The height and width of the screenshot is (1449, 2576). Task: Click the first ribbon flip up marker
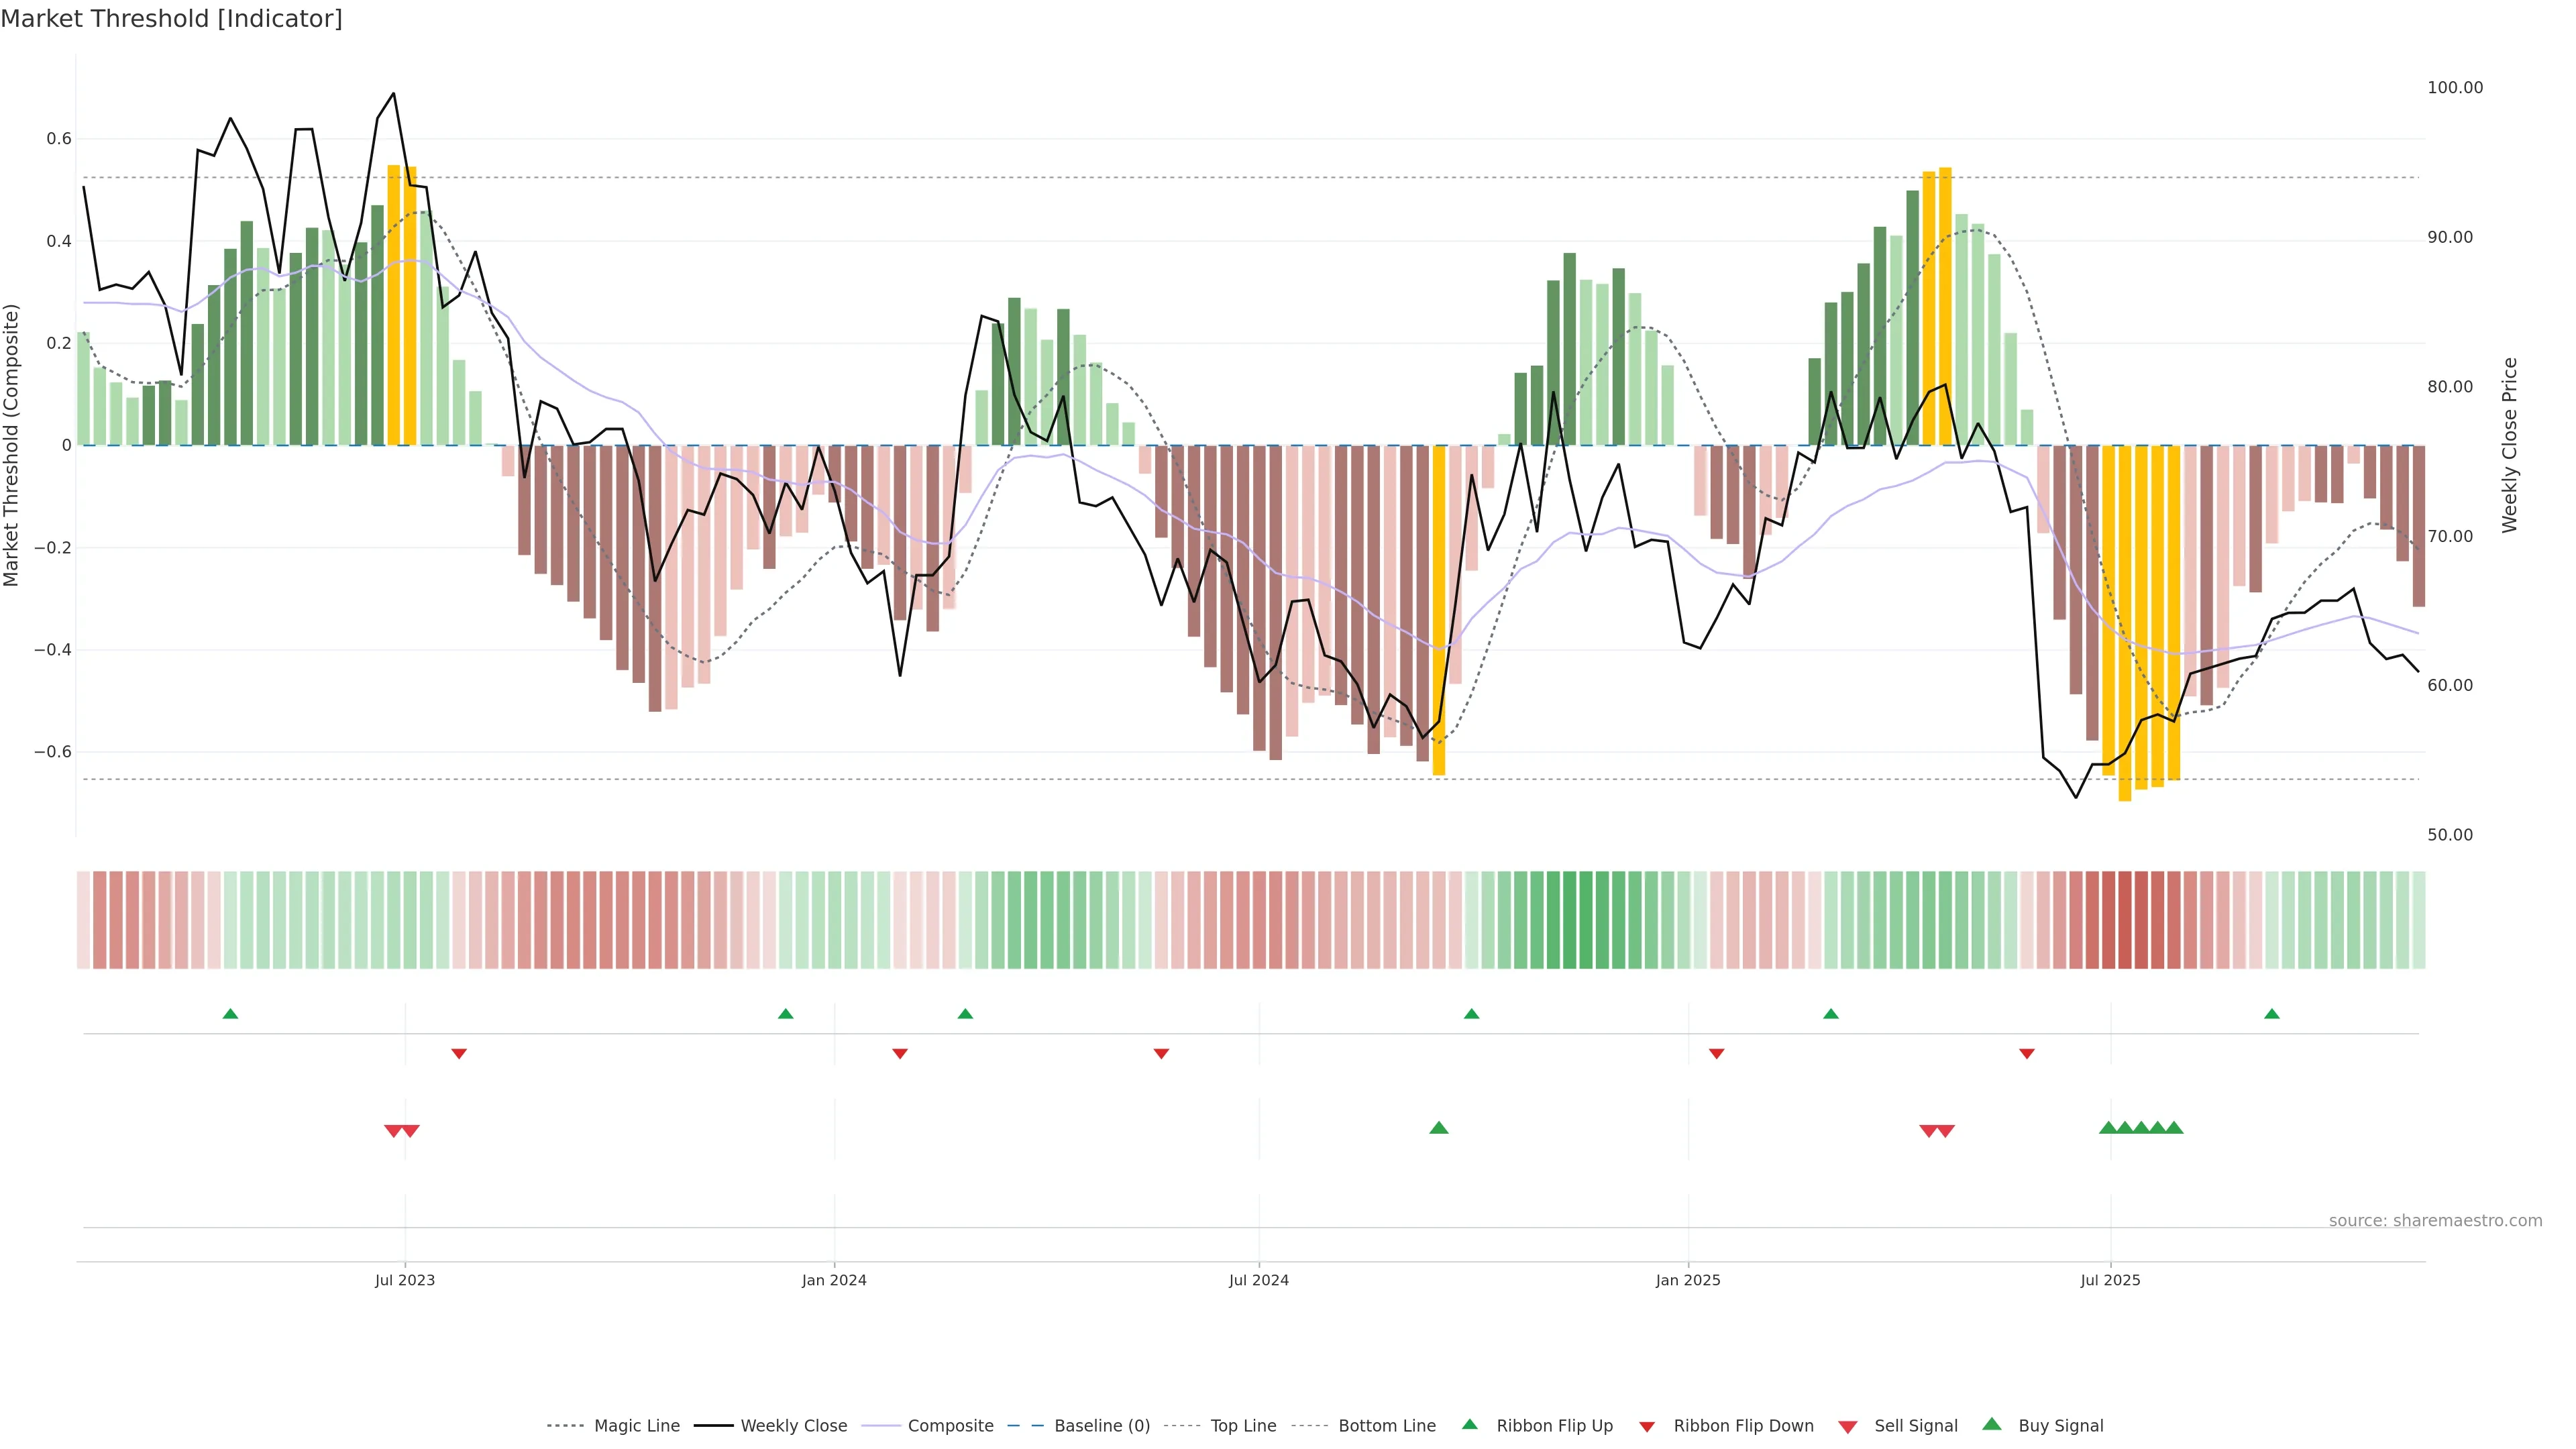[230, 1014]
